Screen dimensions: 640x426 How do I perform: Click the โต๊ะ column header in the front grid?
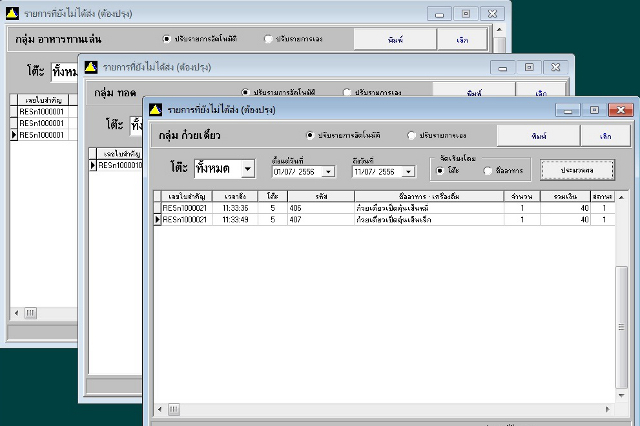(x=273, y=196)
